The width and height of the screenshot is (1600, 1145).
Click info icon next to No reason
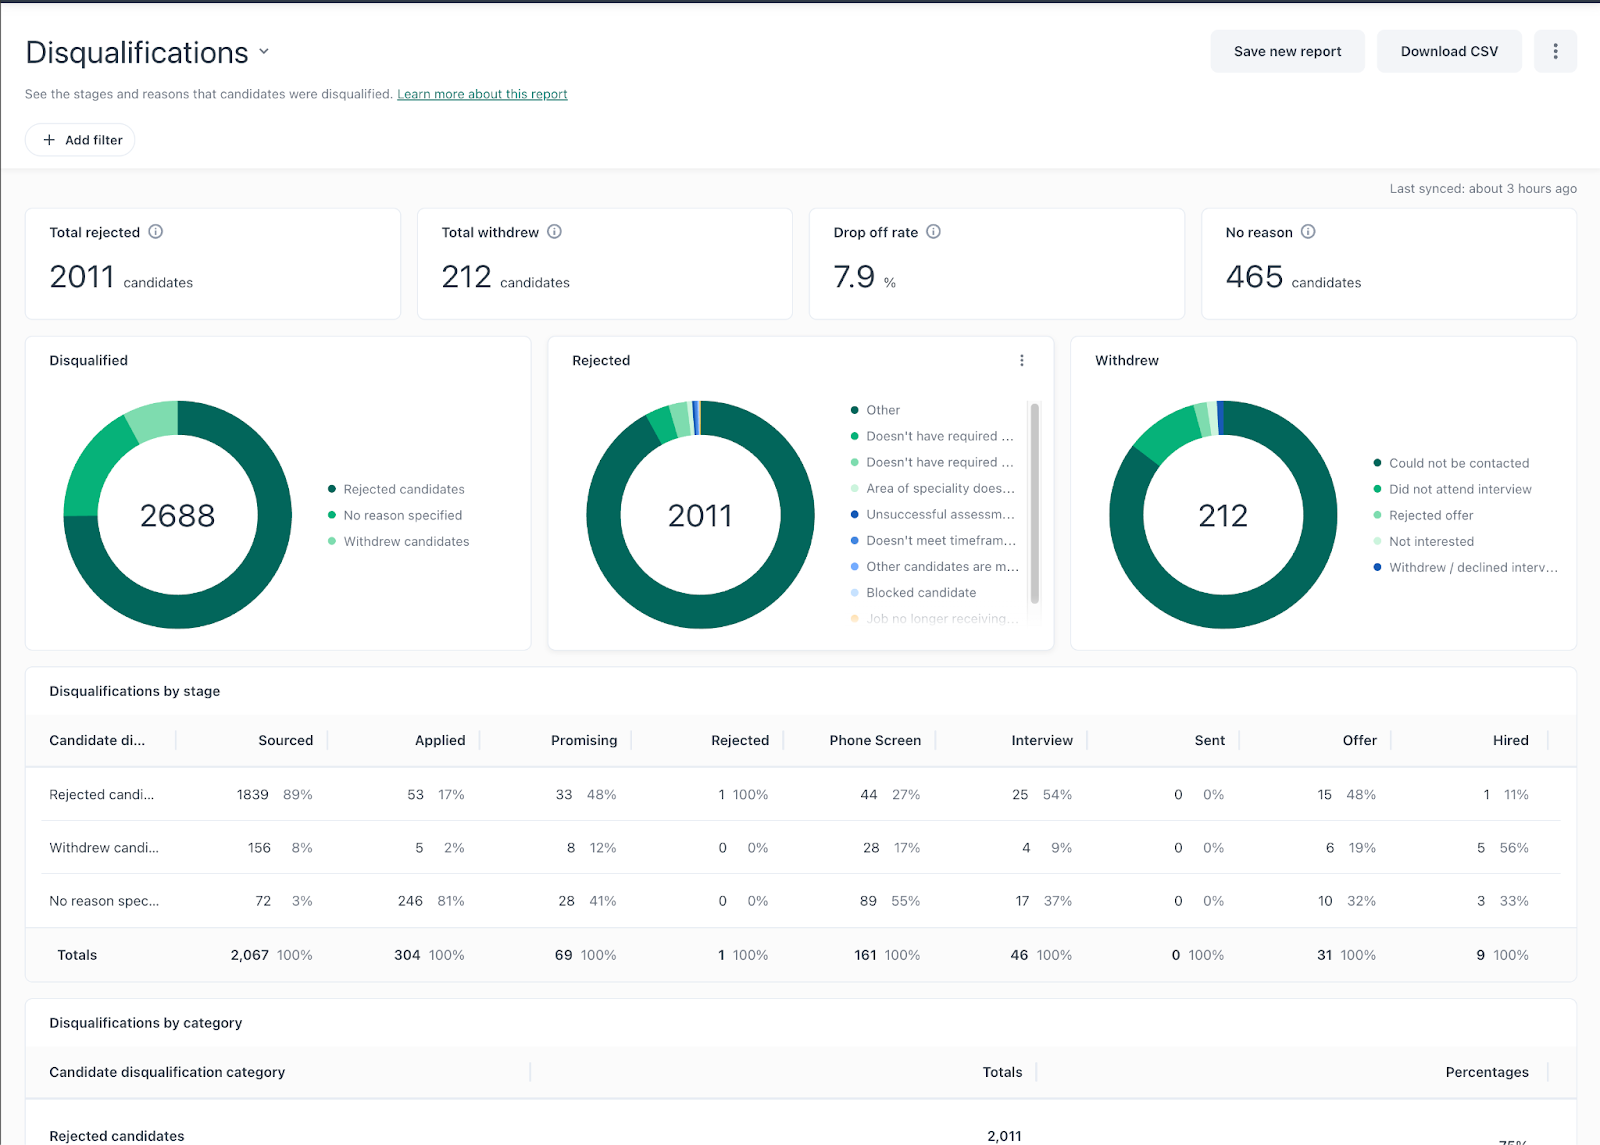click(1308, 232)
